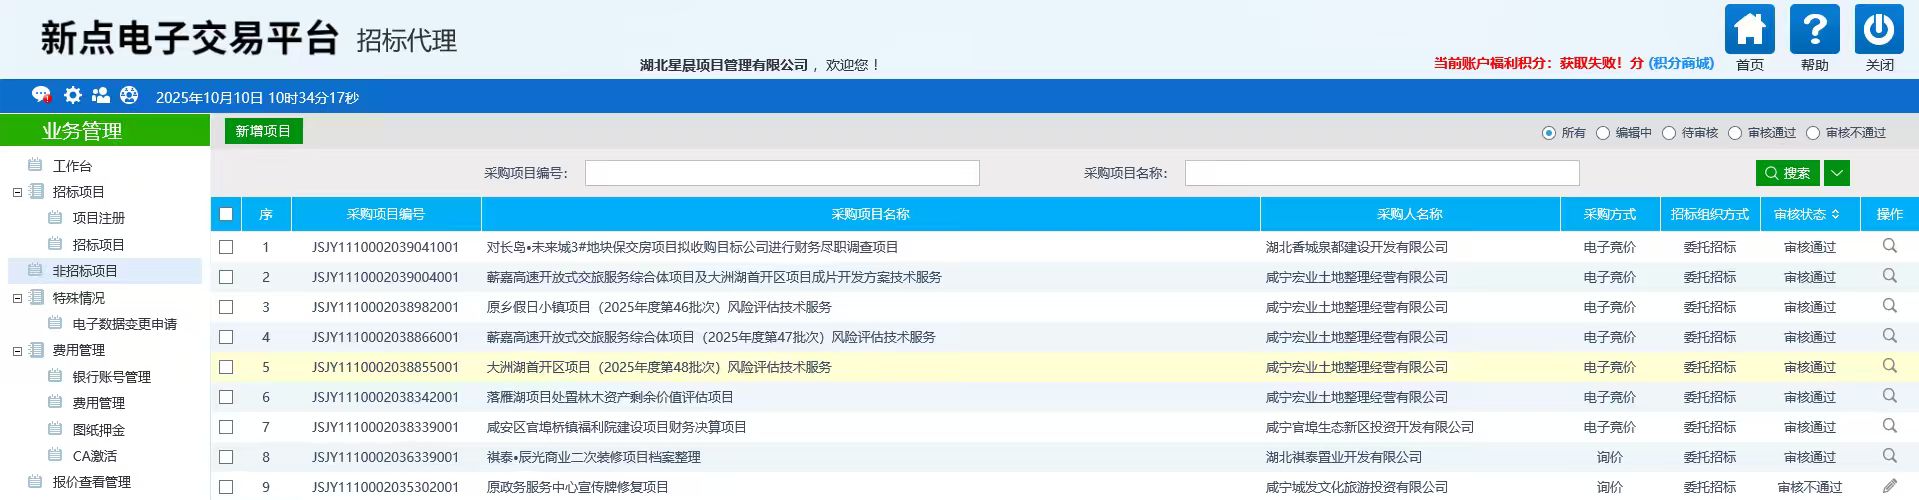
Task: Open the user group icon in toolbar
Action: [101, 95]
